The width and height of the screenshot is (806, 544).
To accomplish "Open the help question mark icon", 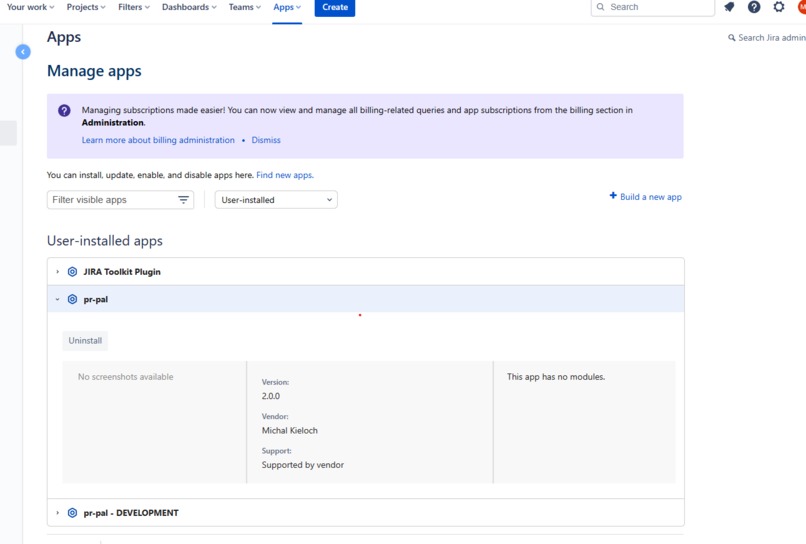I will [754, 7].
